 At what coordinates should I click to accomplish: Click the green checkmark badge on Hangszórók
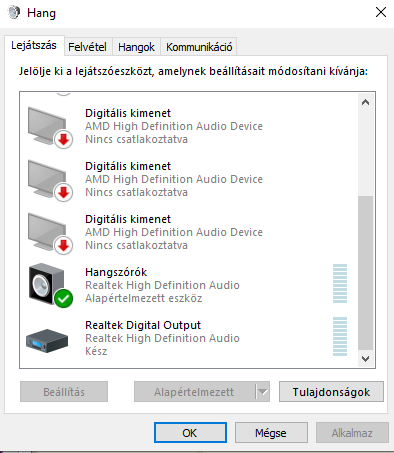(63, 298)
